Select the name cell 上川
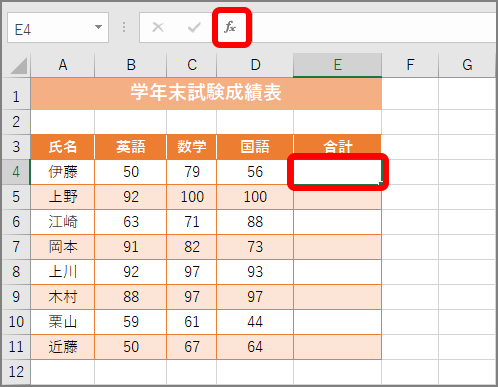 pos(63,272)
